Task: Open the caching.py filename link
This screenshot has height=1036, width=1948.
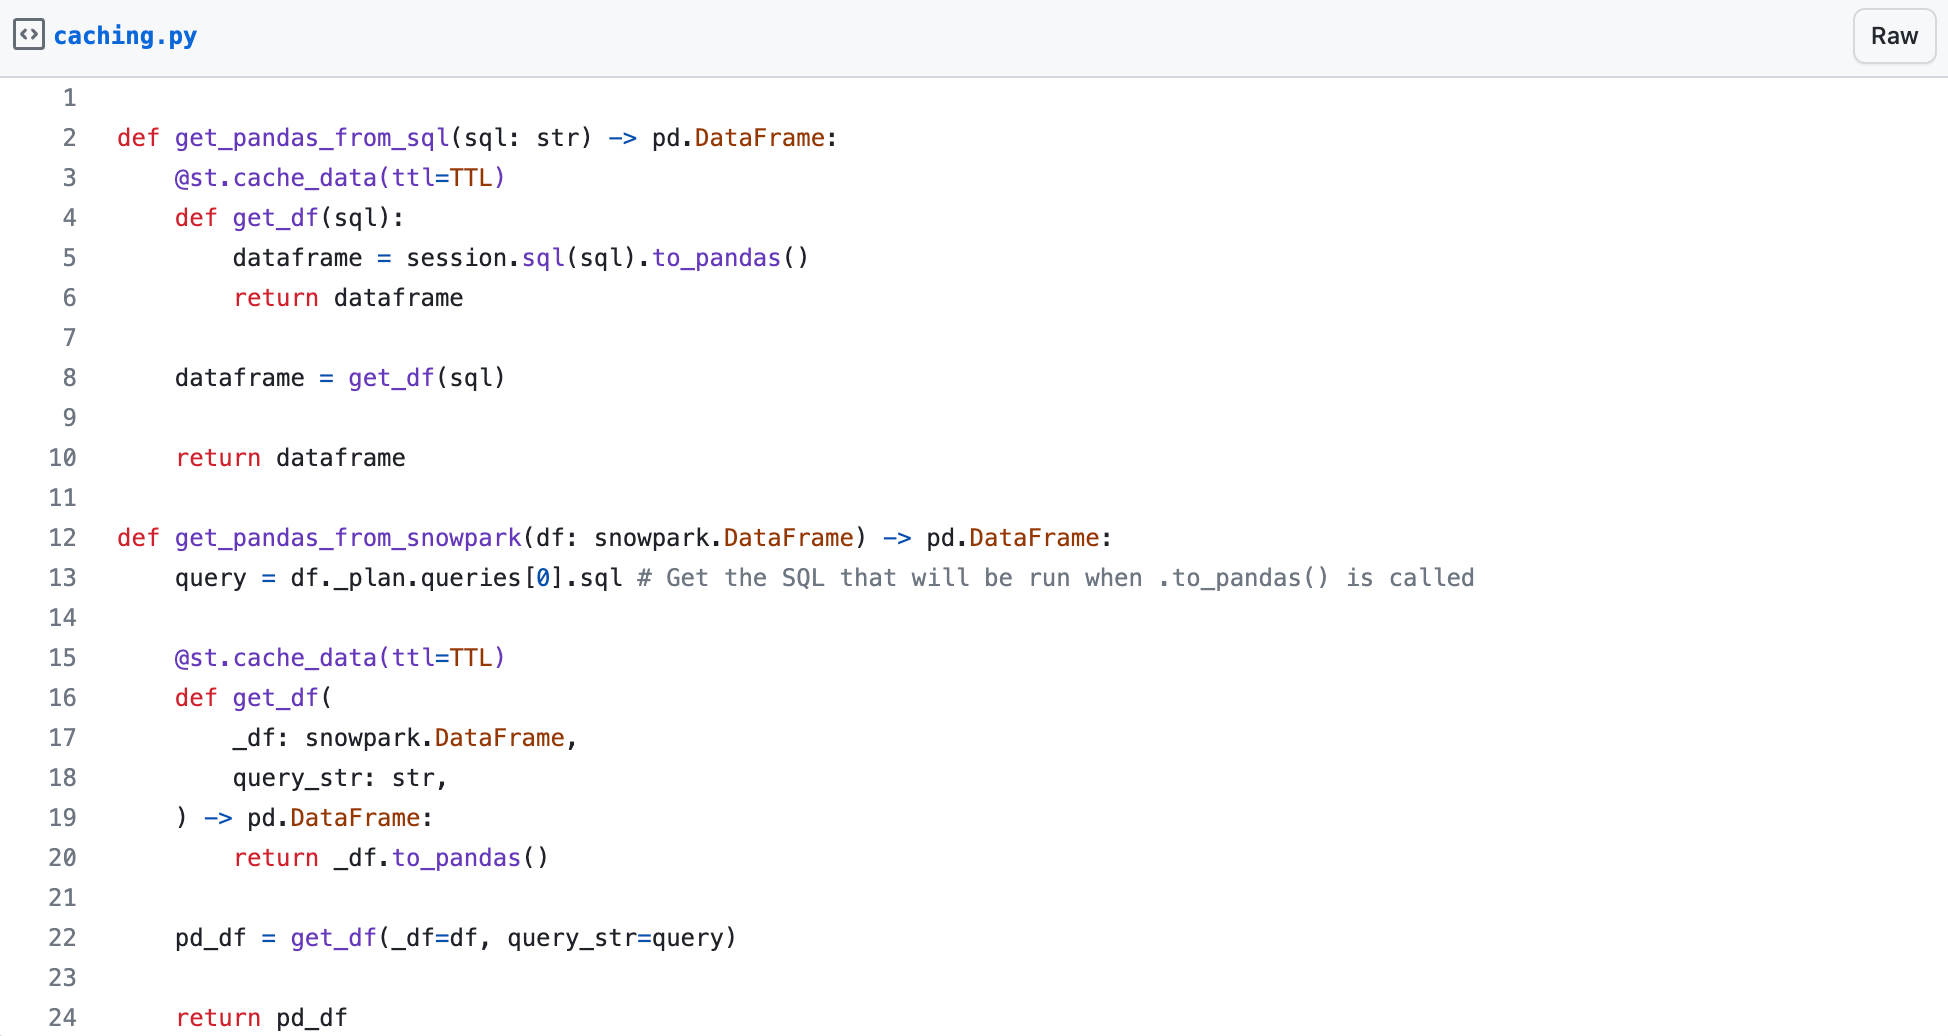Action: tap(125, 36)
